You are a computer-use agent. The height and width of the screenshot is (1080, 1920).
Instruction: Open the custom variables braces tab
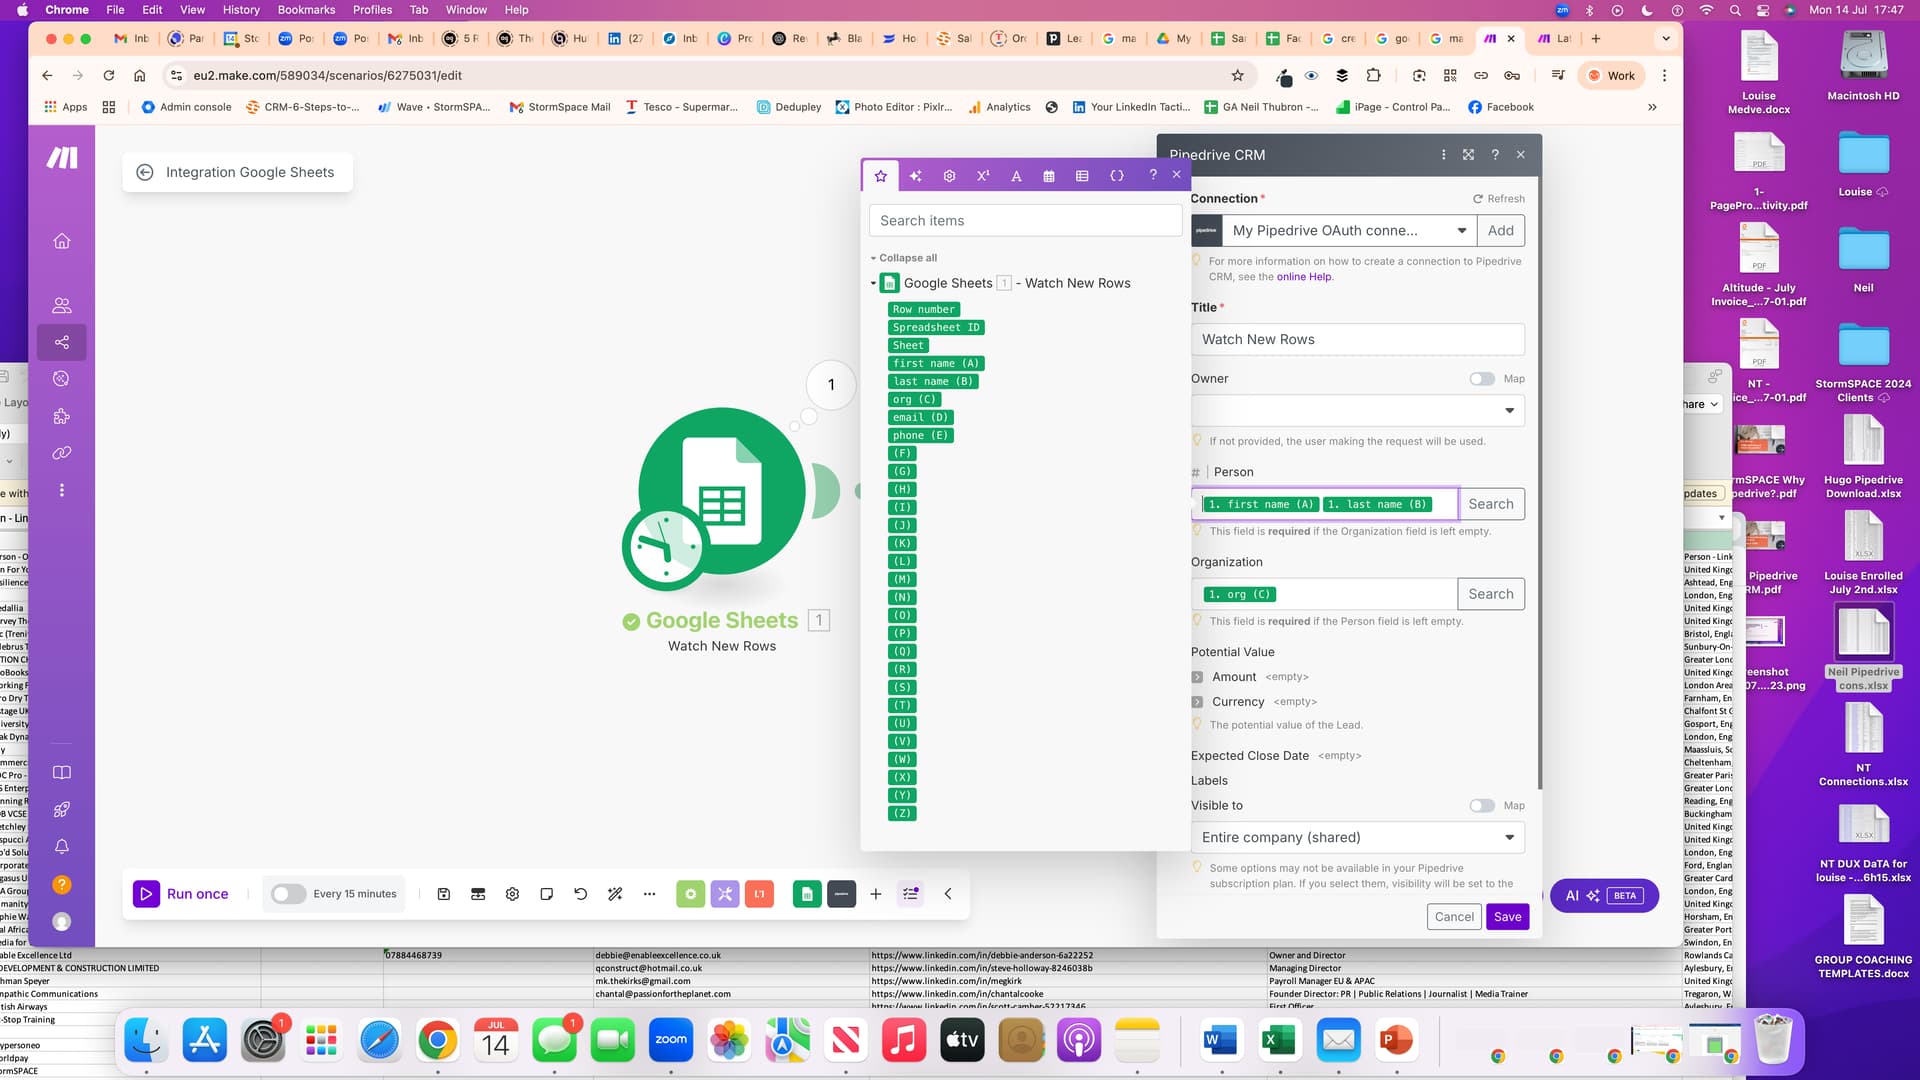coord(1117,176)
